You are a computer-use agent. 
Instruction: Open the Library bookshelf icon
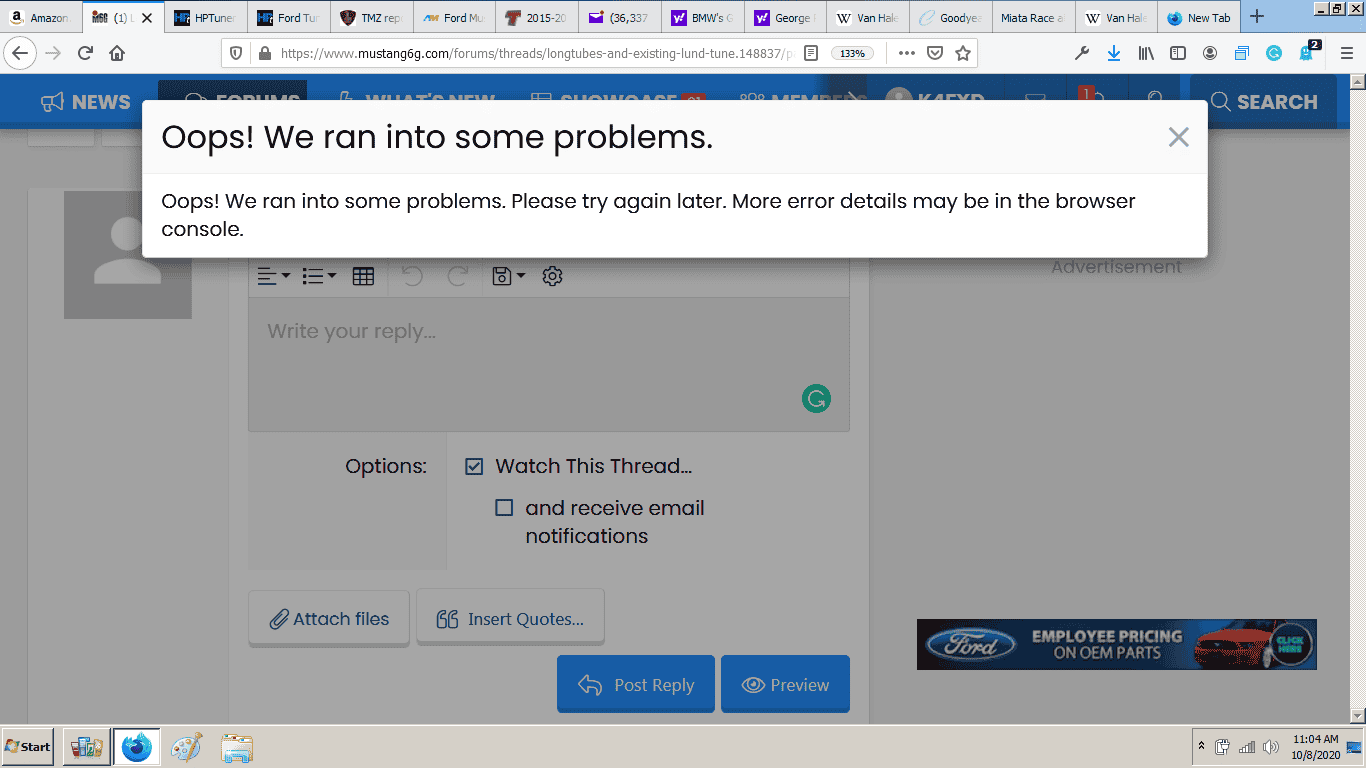1146,54
